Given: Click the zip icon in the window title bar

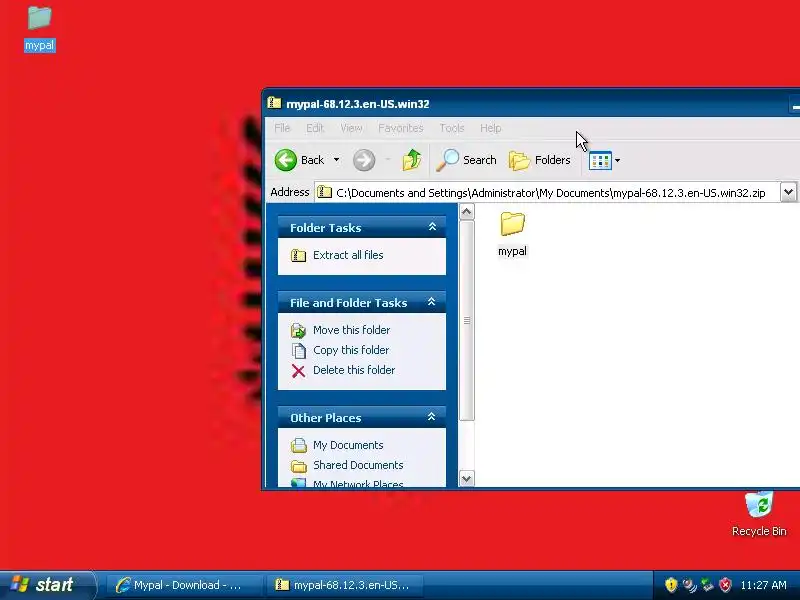Looking at the screenshot, I should click(274, 103).
